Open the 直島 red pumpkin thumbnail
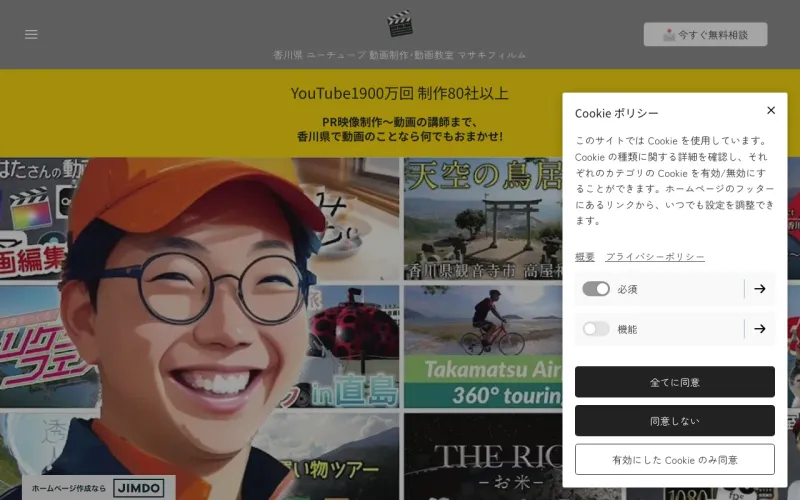The image size is (800, 500). pos(352,346)
